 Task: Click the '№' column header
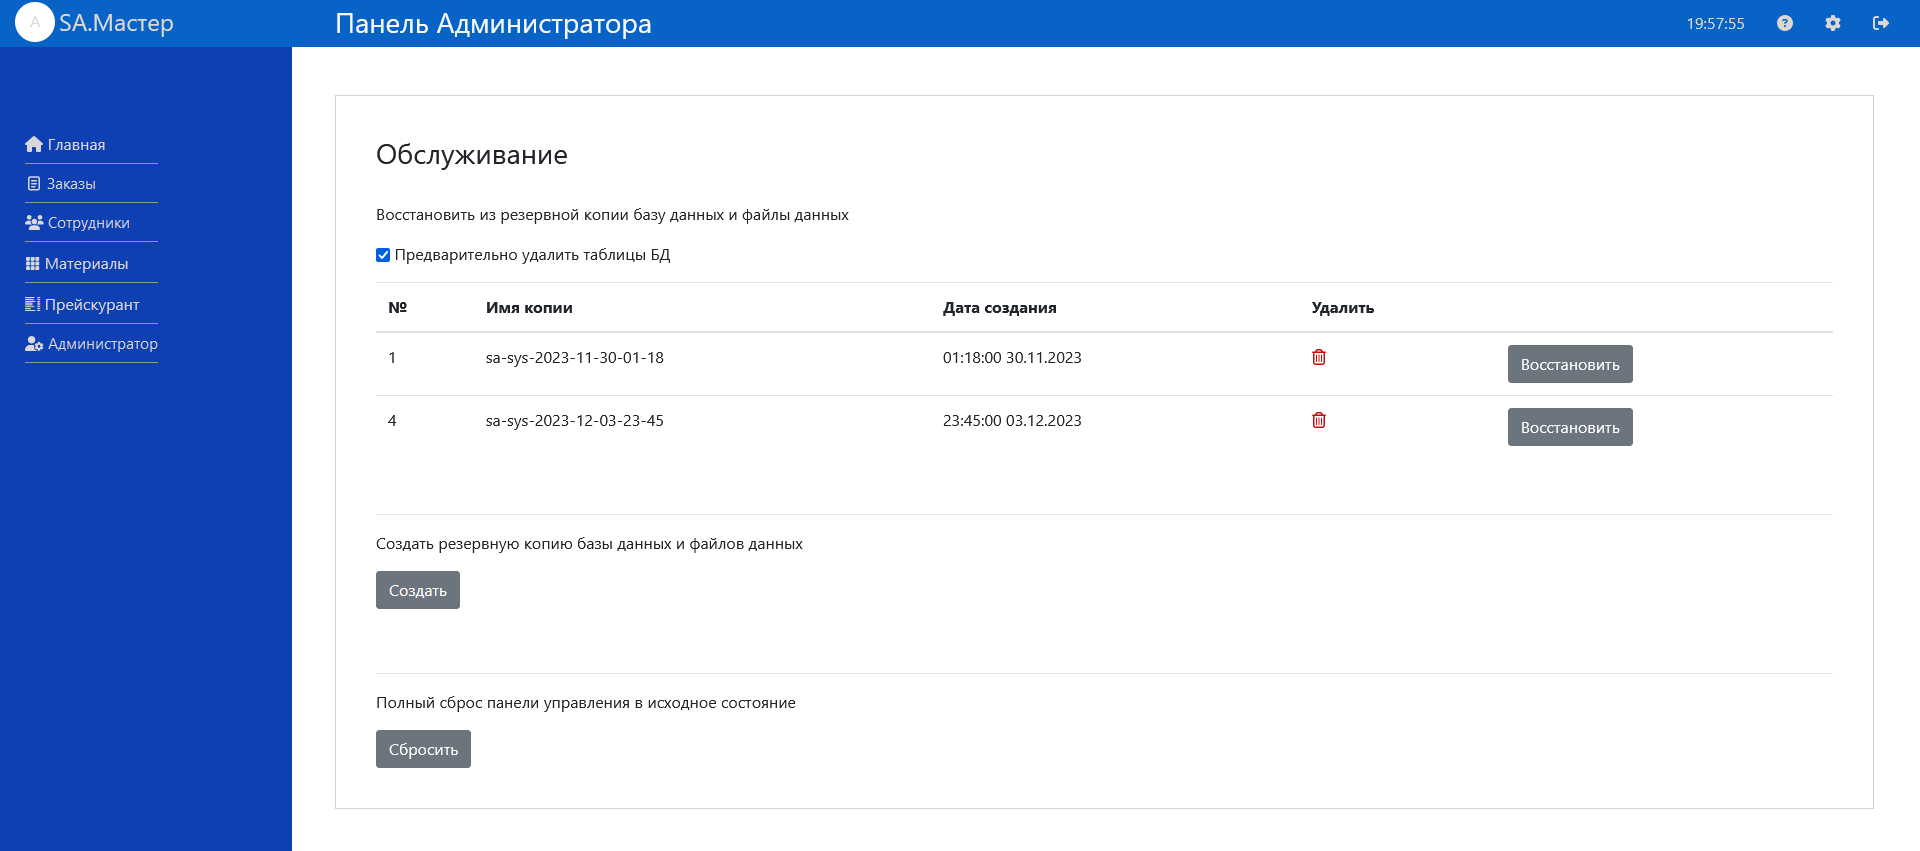coord(397,307)
